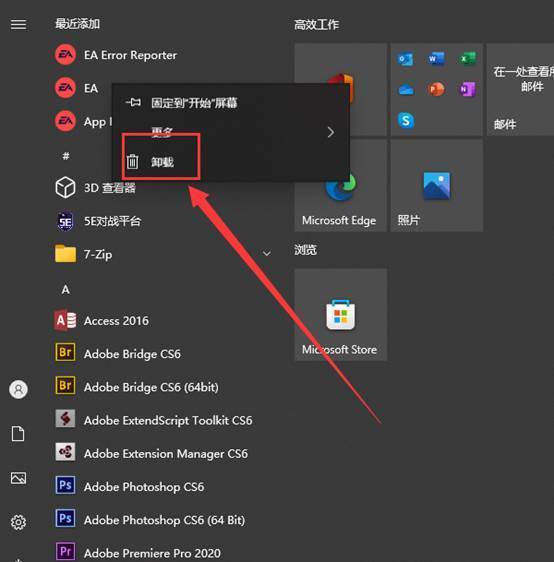Select 固定到"开始"屏幕 in context menu
Viewport: 554px width, 562px height.
tap(231, 103)
